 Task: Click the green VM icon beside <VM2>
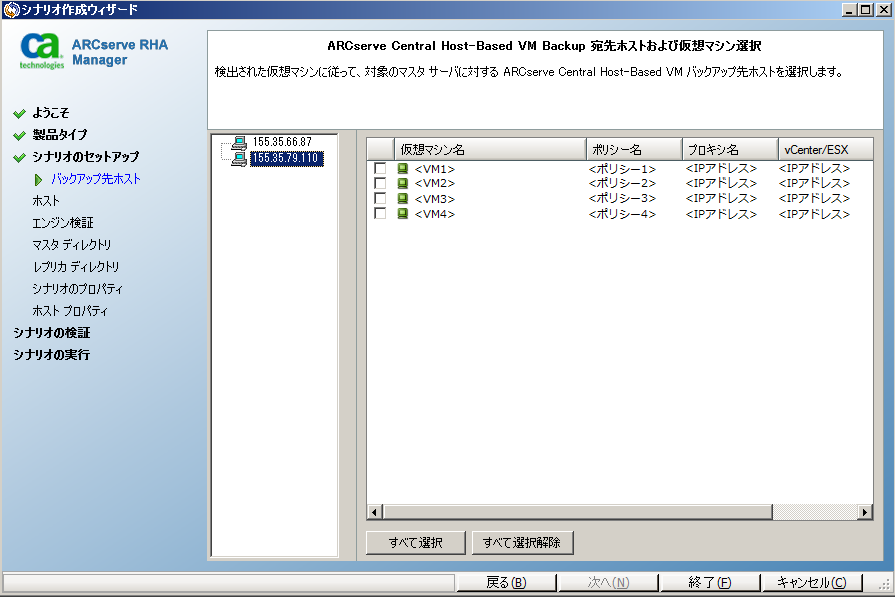pos(403,184)
